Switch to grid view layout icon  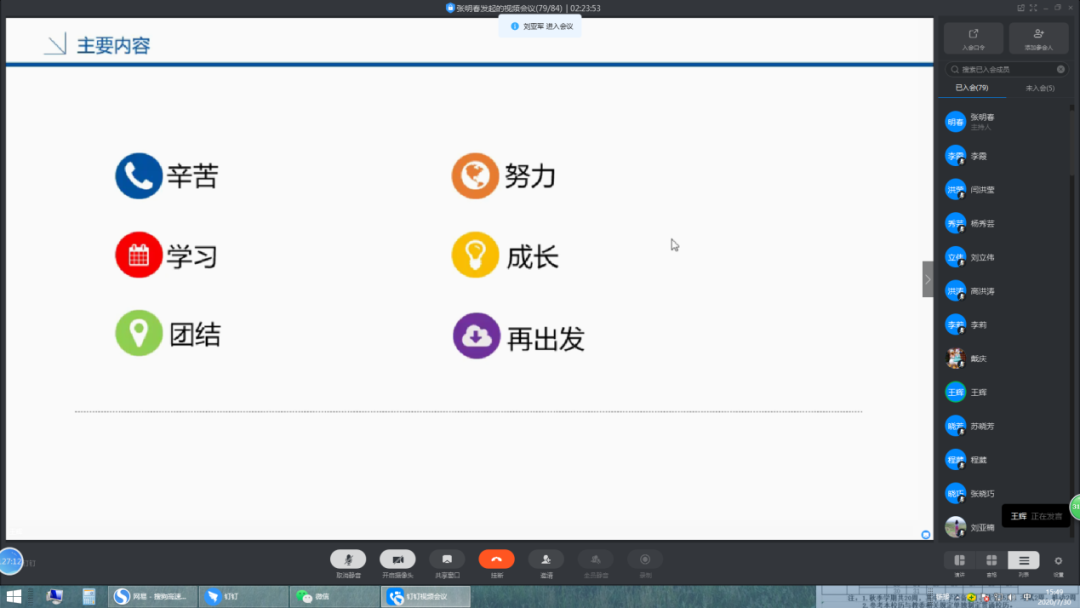(x=991, y=561)
